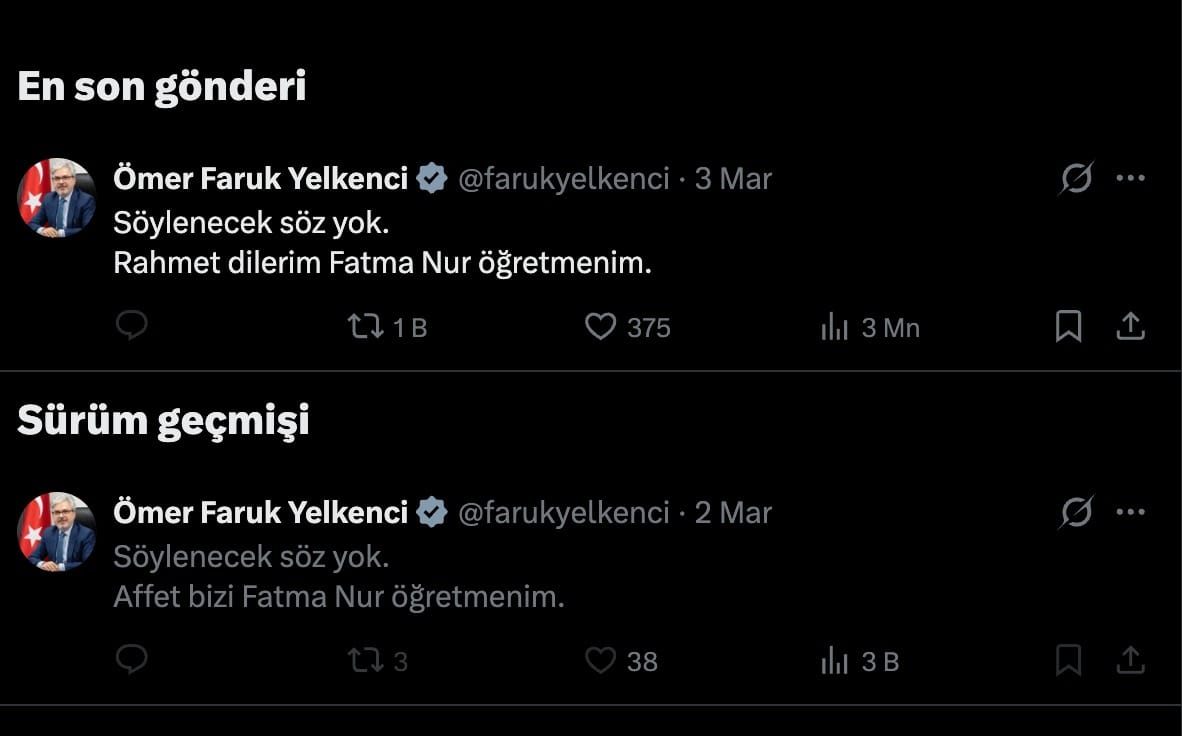1182x736 pixels.
Task: Click the verified badge next to Ömer Faruk Yelkenci
Action: coord(431,178)
